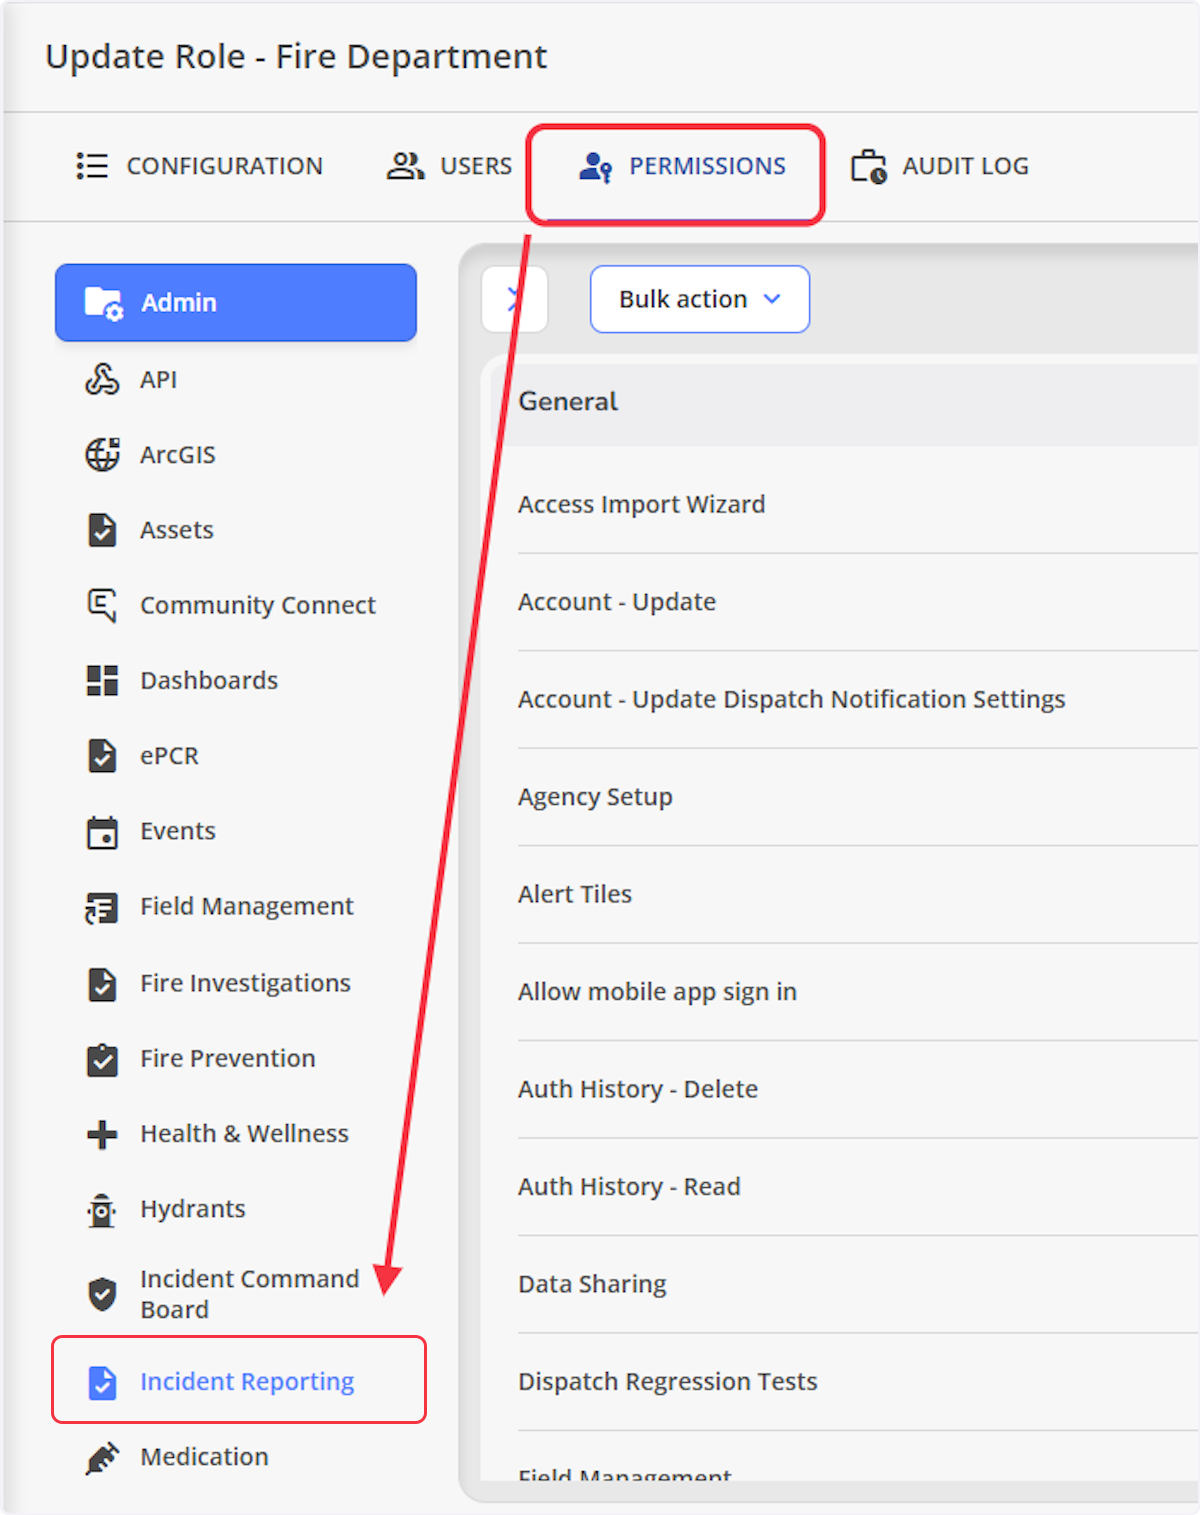This screenshot has width=1200, height=1515.
Task: Open the Audit Log tab
Action: point(939,166)
